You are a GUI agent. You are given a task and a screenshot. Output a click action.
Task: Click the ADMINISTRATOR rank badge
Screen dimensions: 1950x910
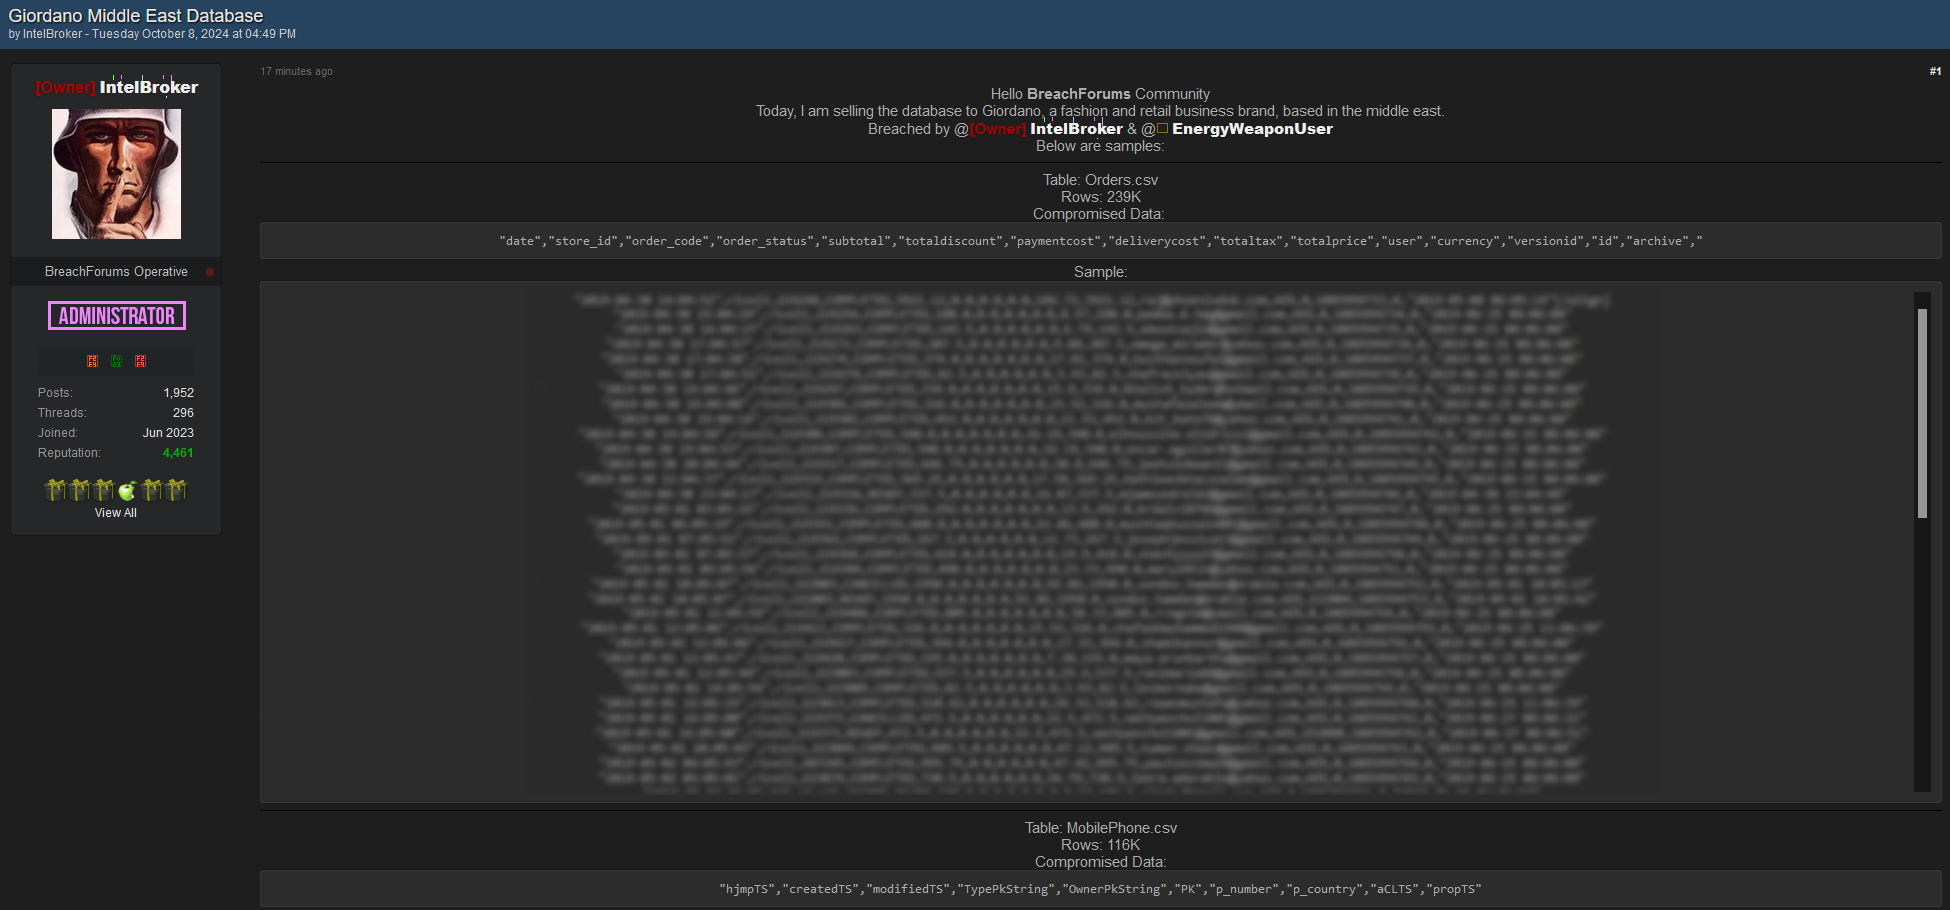click(116, 316)
